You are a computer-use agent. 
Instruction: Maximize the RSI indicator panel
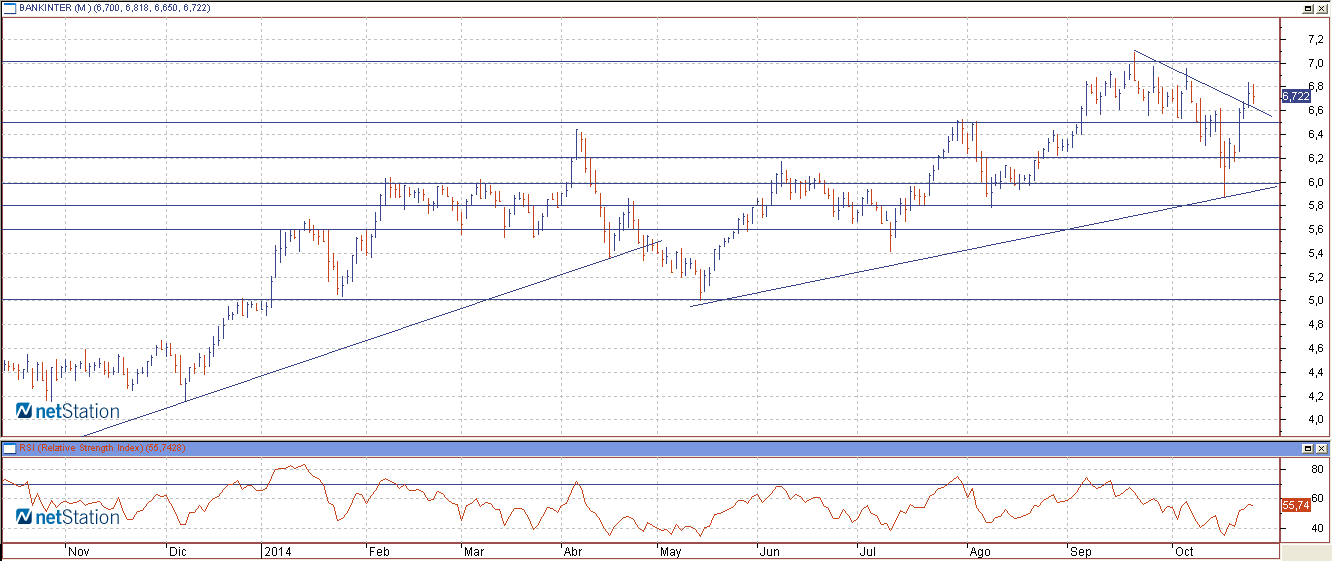pos(1308,448)
